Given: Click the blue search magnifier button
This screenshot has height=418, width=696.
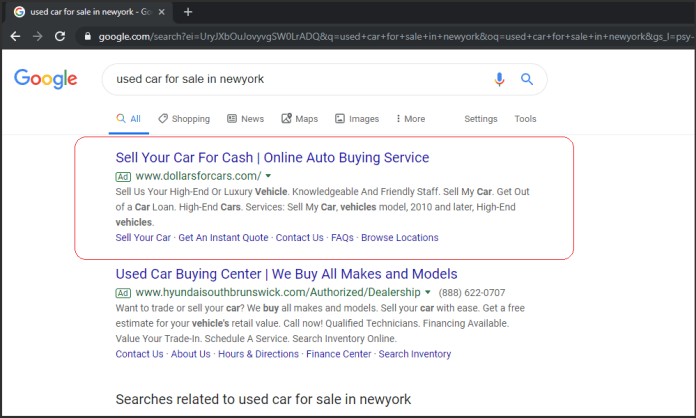Looking at the screenshot, I should (x=527, y=79).
